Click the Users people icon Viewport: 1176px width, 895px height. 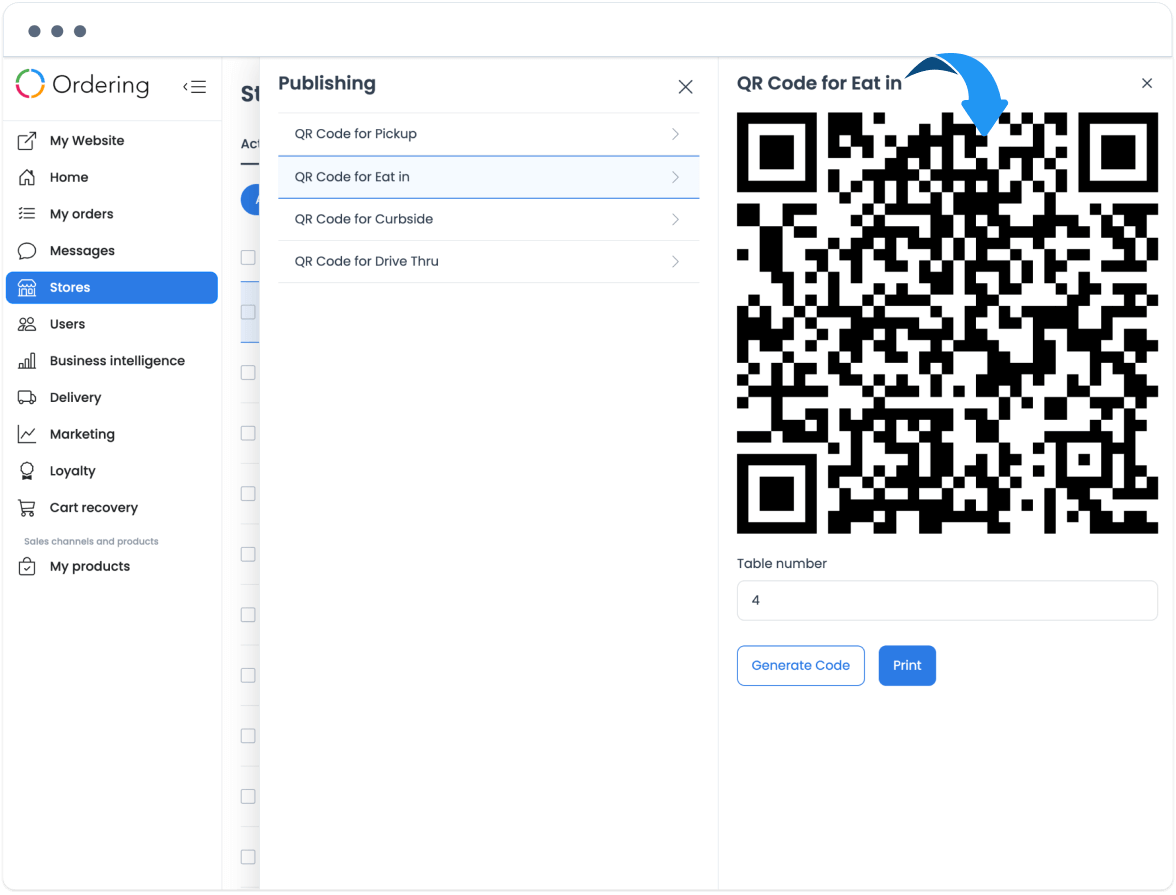[27, 324]
